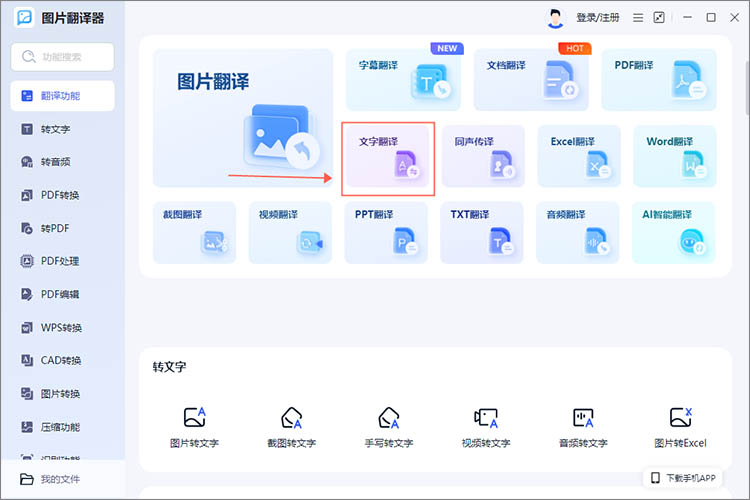Open the 字幕翻译 subtitle translation tile
This screenshot has height=500, width=750.
click(x=403, y=80)
